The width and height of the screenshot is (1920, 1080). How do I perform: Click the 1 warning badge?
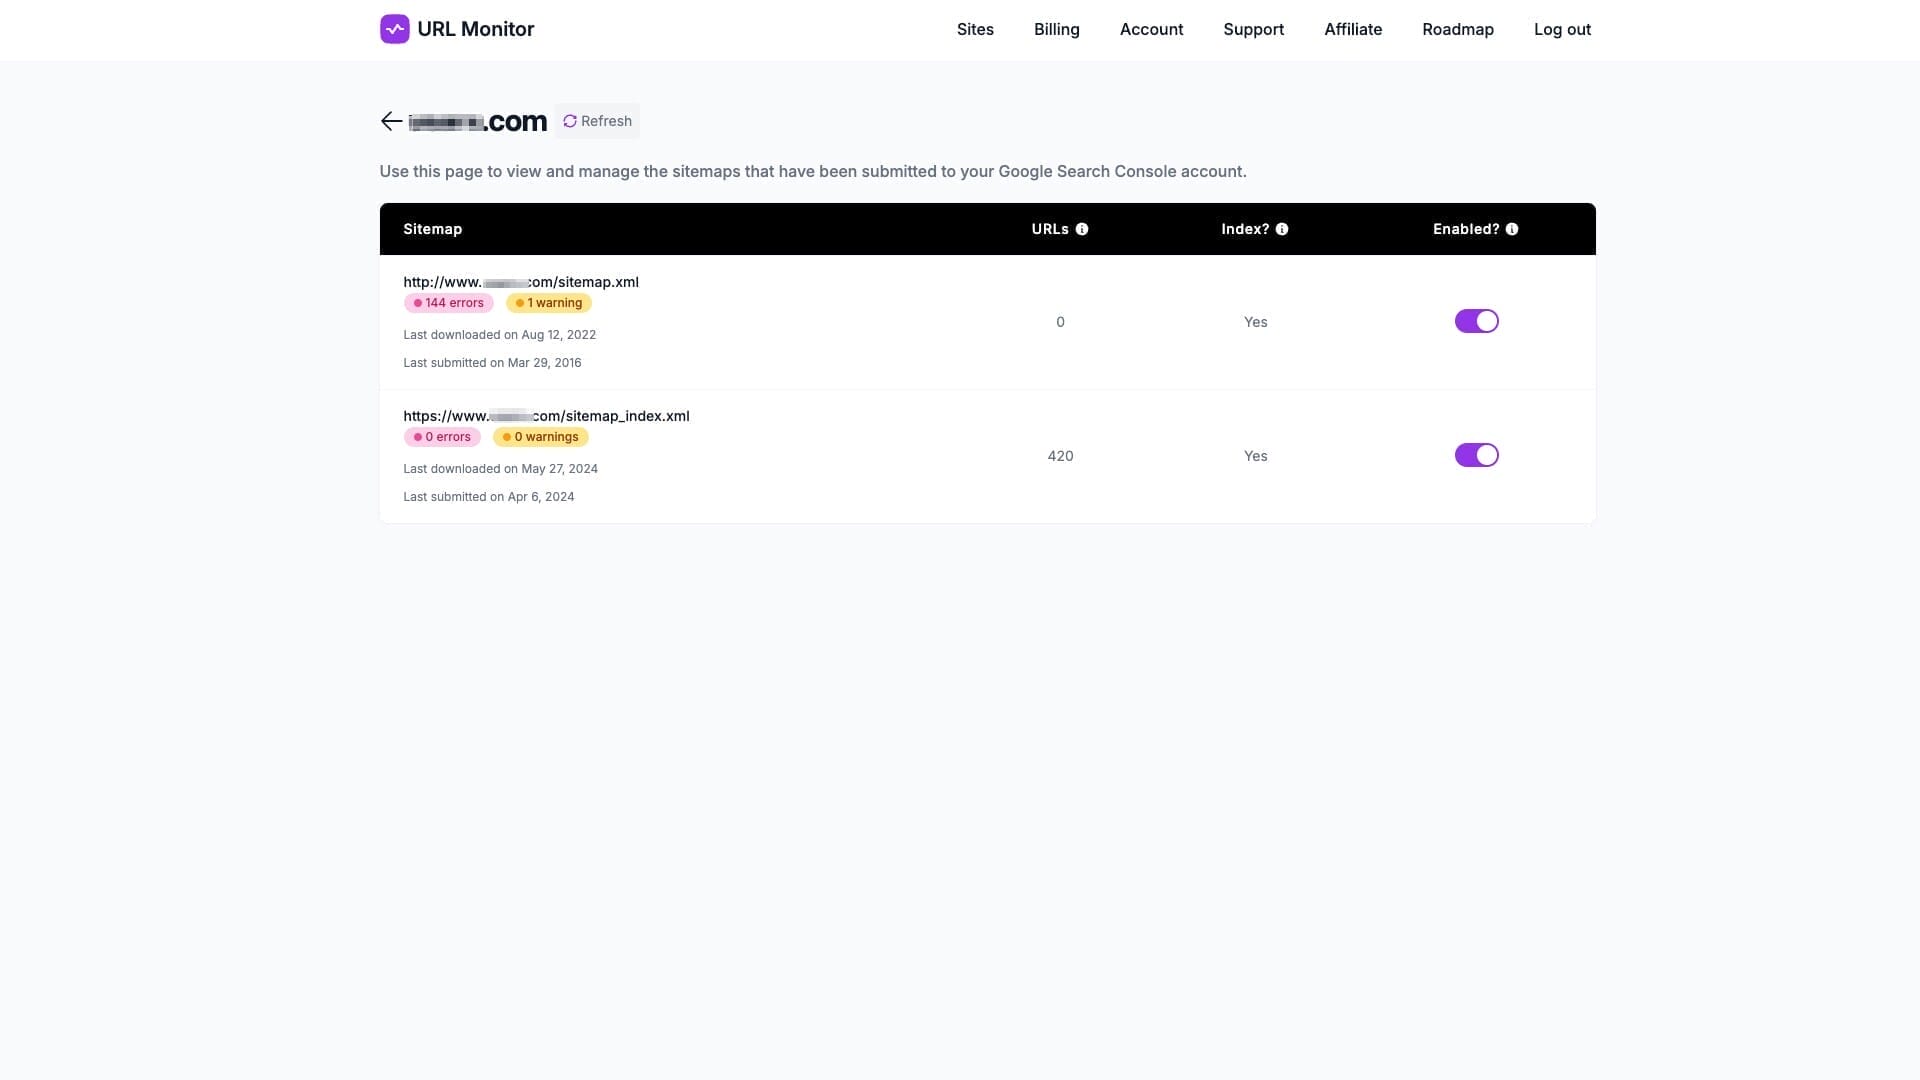pos(549,303)
